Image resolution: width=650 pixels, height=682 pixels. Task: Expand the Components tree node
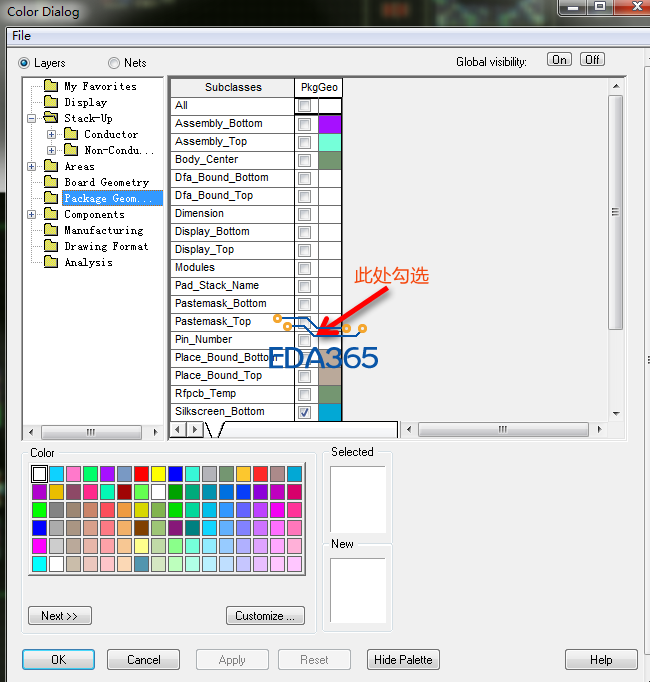coord(31,214)
